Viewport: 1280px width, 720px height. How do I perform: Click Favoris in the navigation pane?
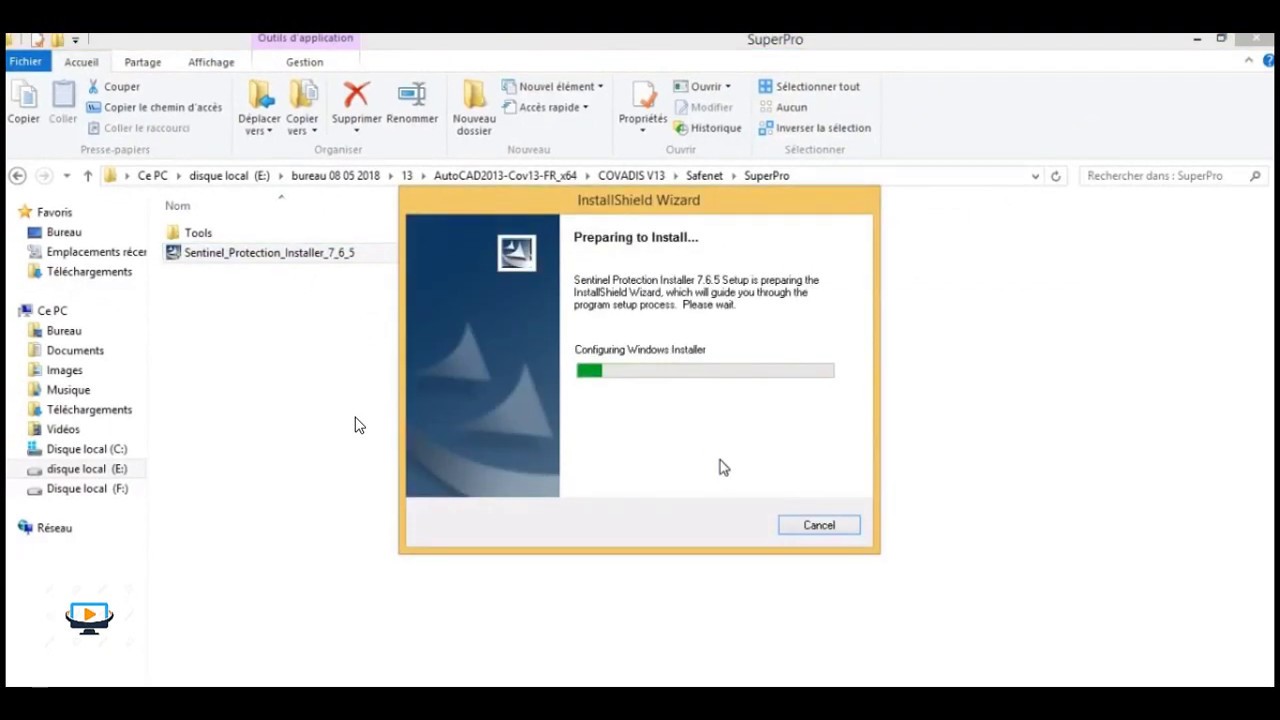[54, 212]
